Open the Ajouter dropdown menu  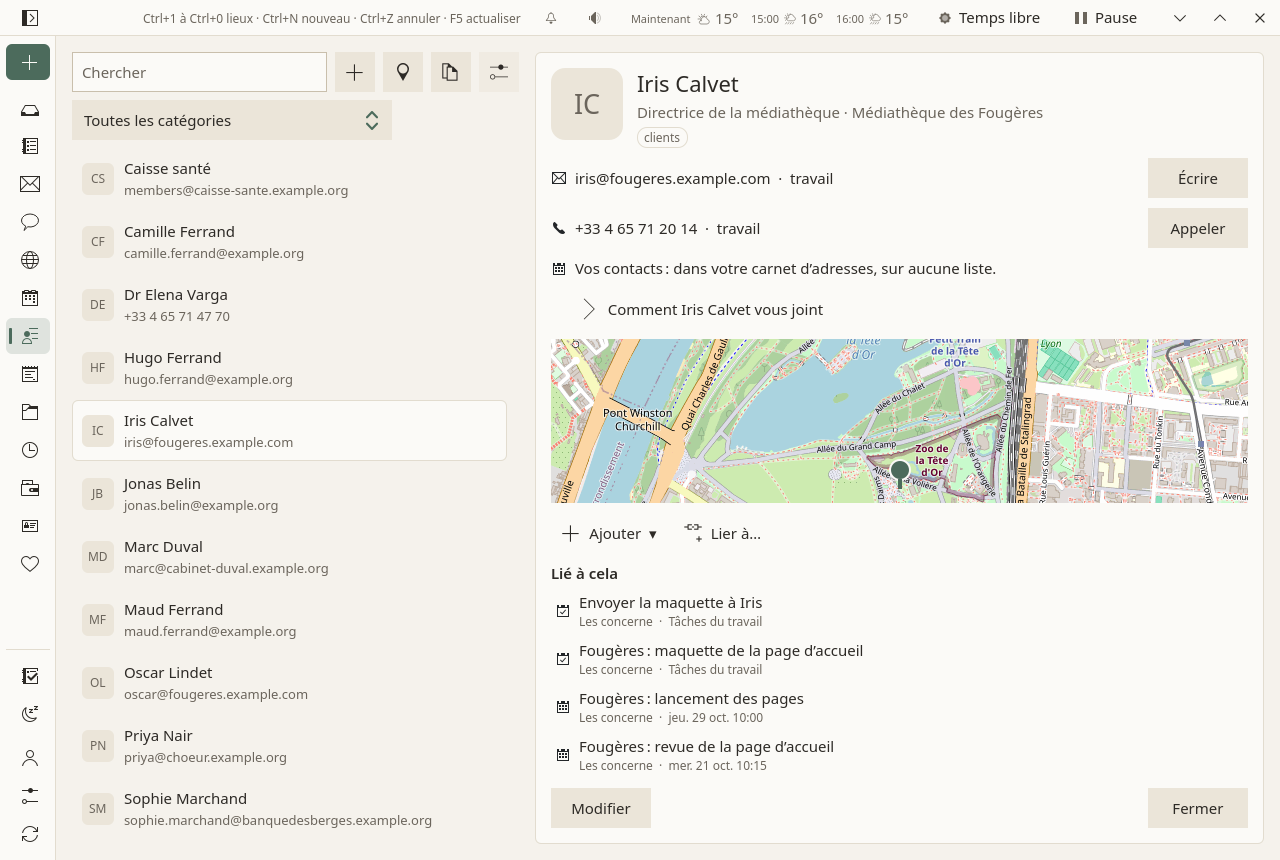click(610, 534)
